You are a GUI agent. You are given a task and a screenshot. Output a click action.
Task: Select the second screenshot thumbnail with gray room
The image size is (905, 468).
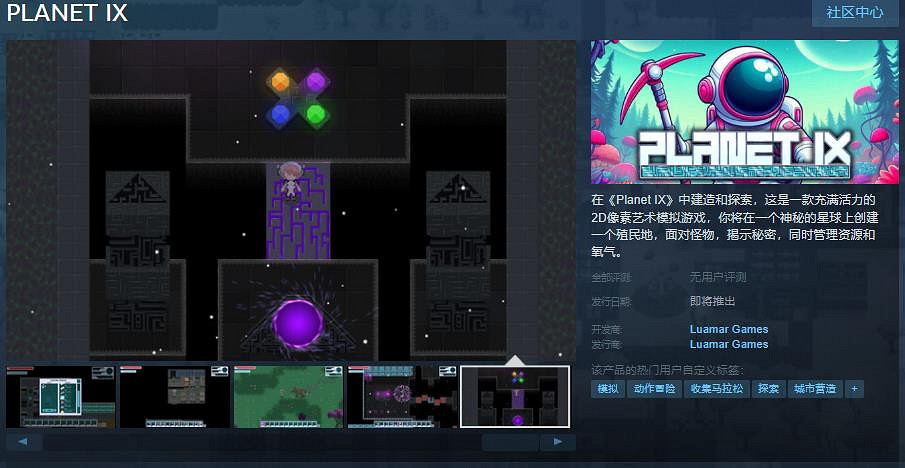coord(175,397)
